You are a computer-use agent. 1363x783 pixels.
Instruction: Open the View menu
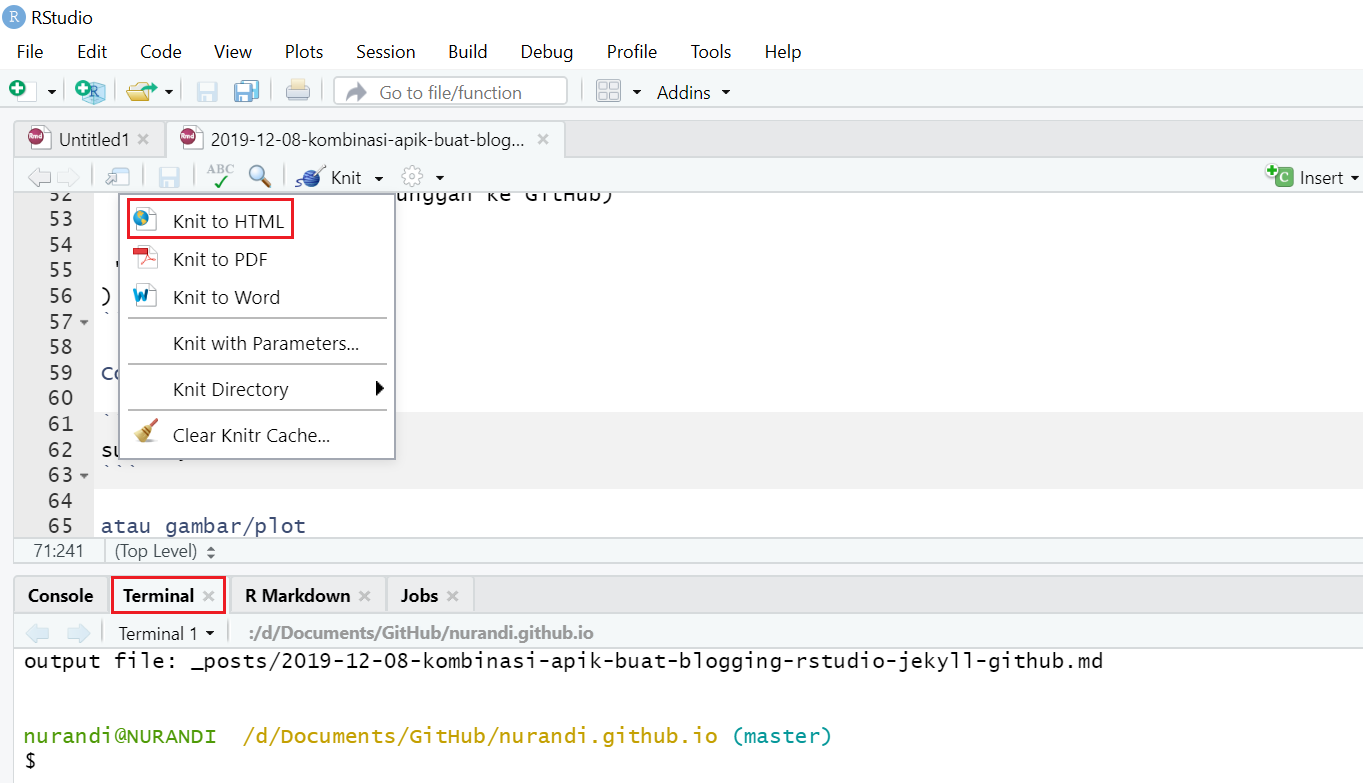tap(233, 51)
